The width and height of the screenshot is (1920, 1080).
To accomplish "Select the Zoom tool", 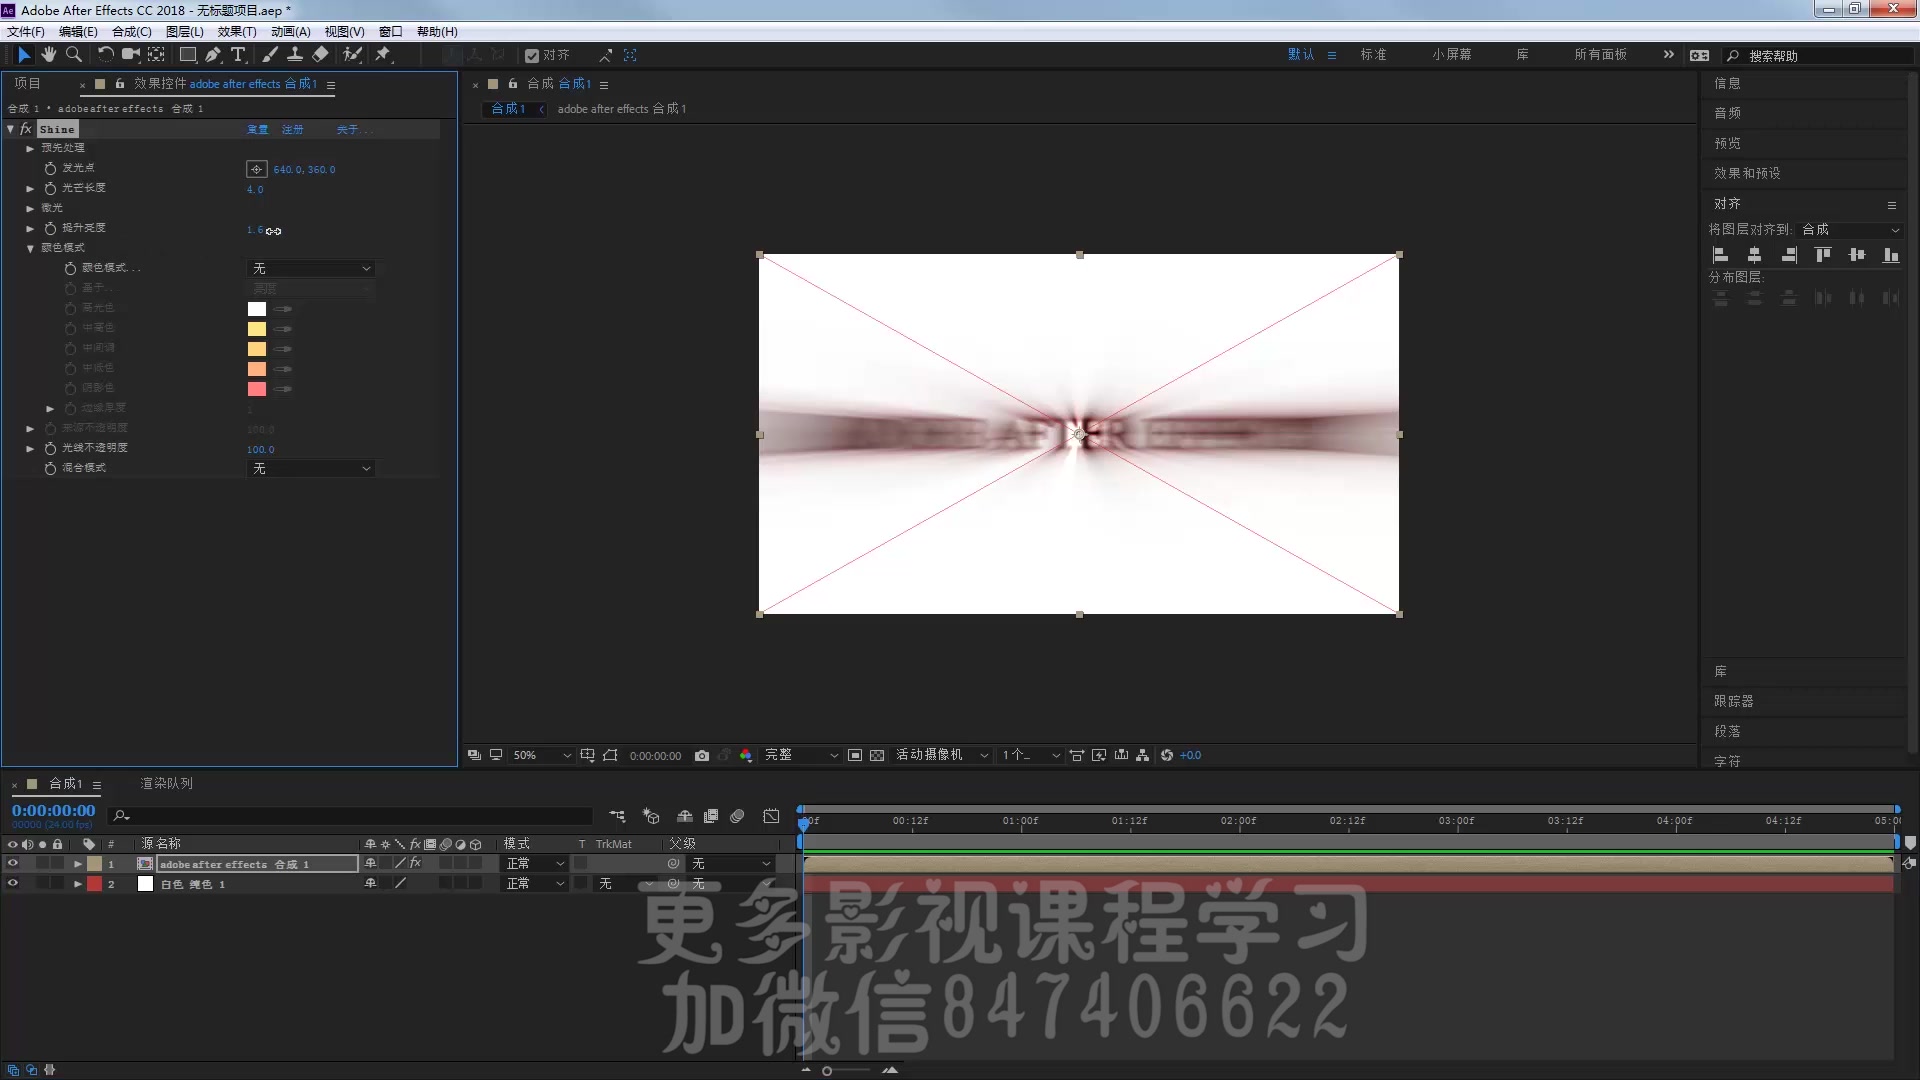I will tap(74, 54).
